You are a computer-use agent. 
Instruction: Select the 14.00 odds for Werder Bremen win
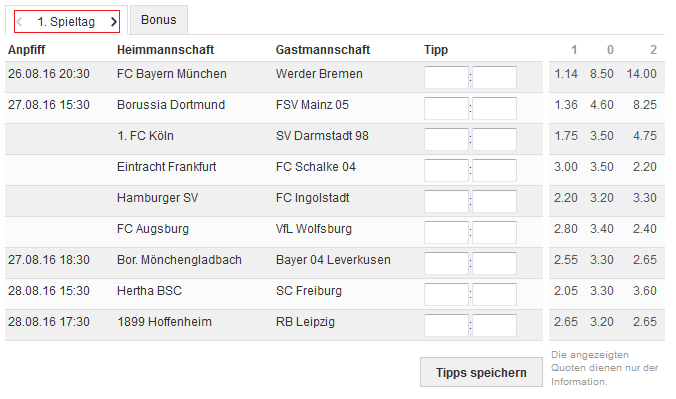[x=642, y=74]
